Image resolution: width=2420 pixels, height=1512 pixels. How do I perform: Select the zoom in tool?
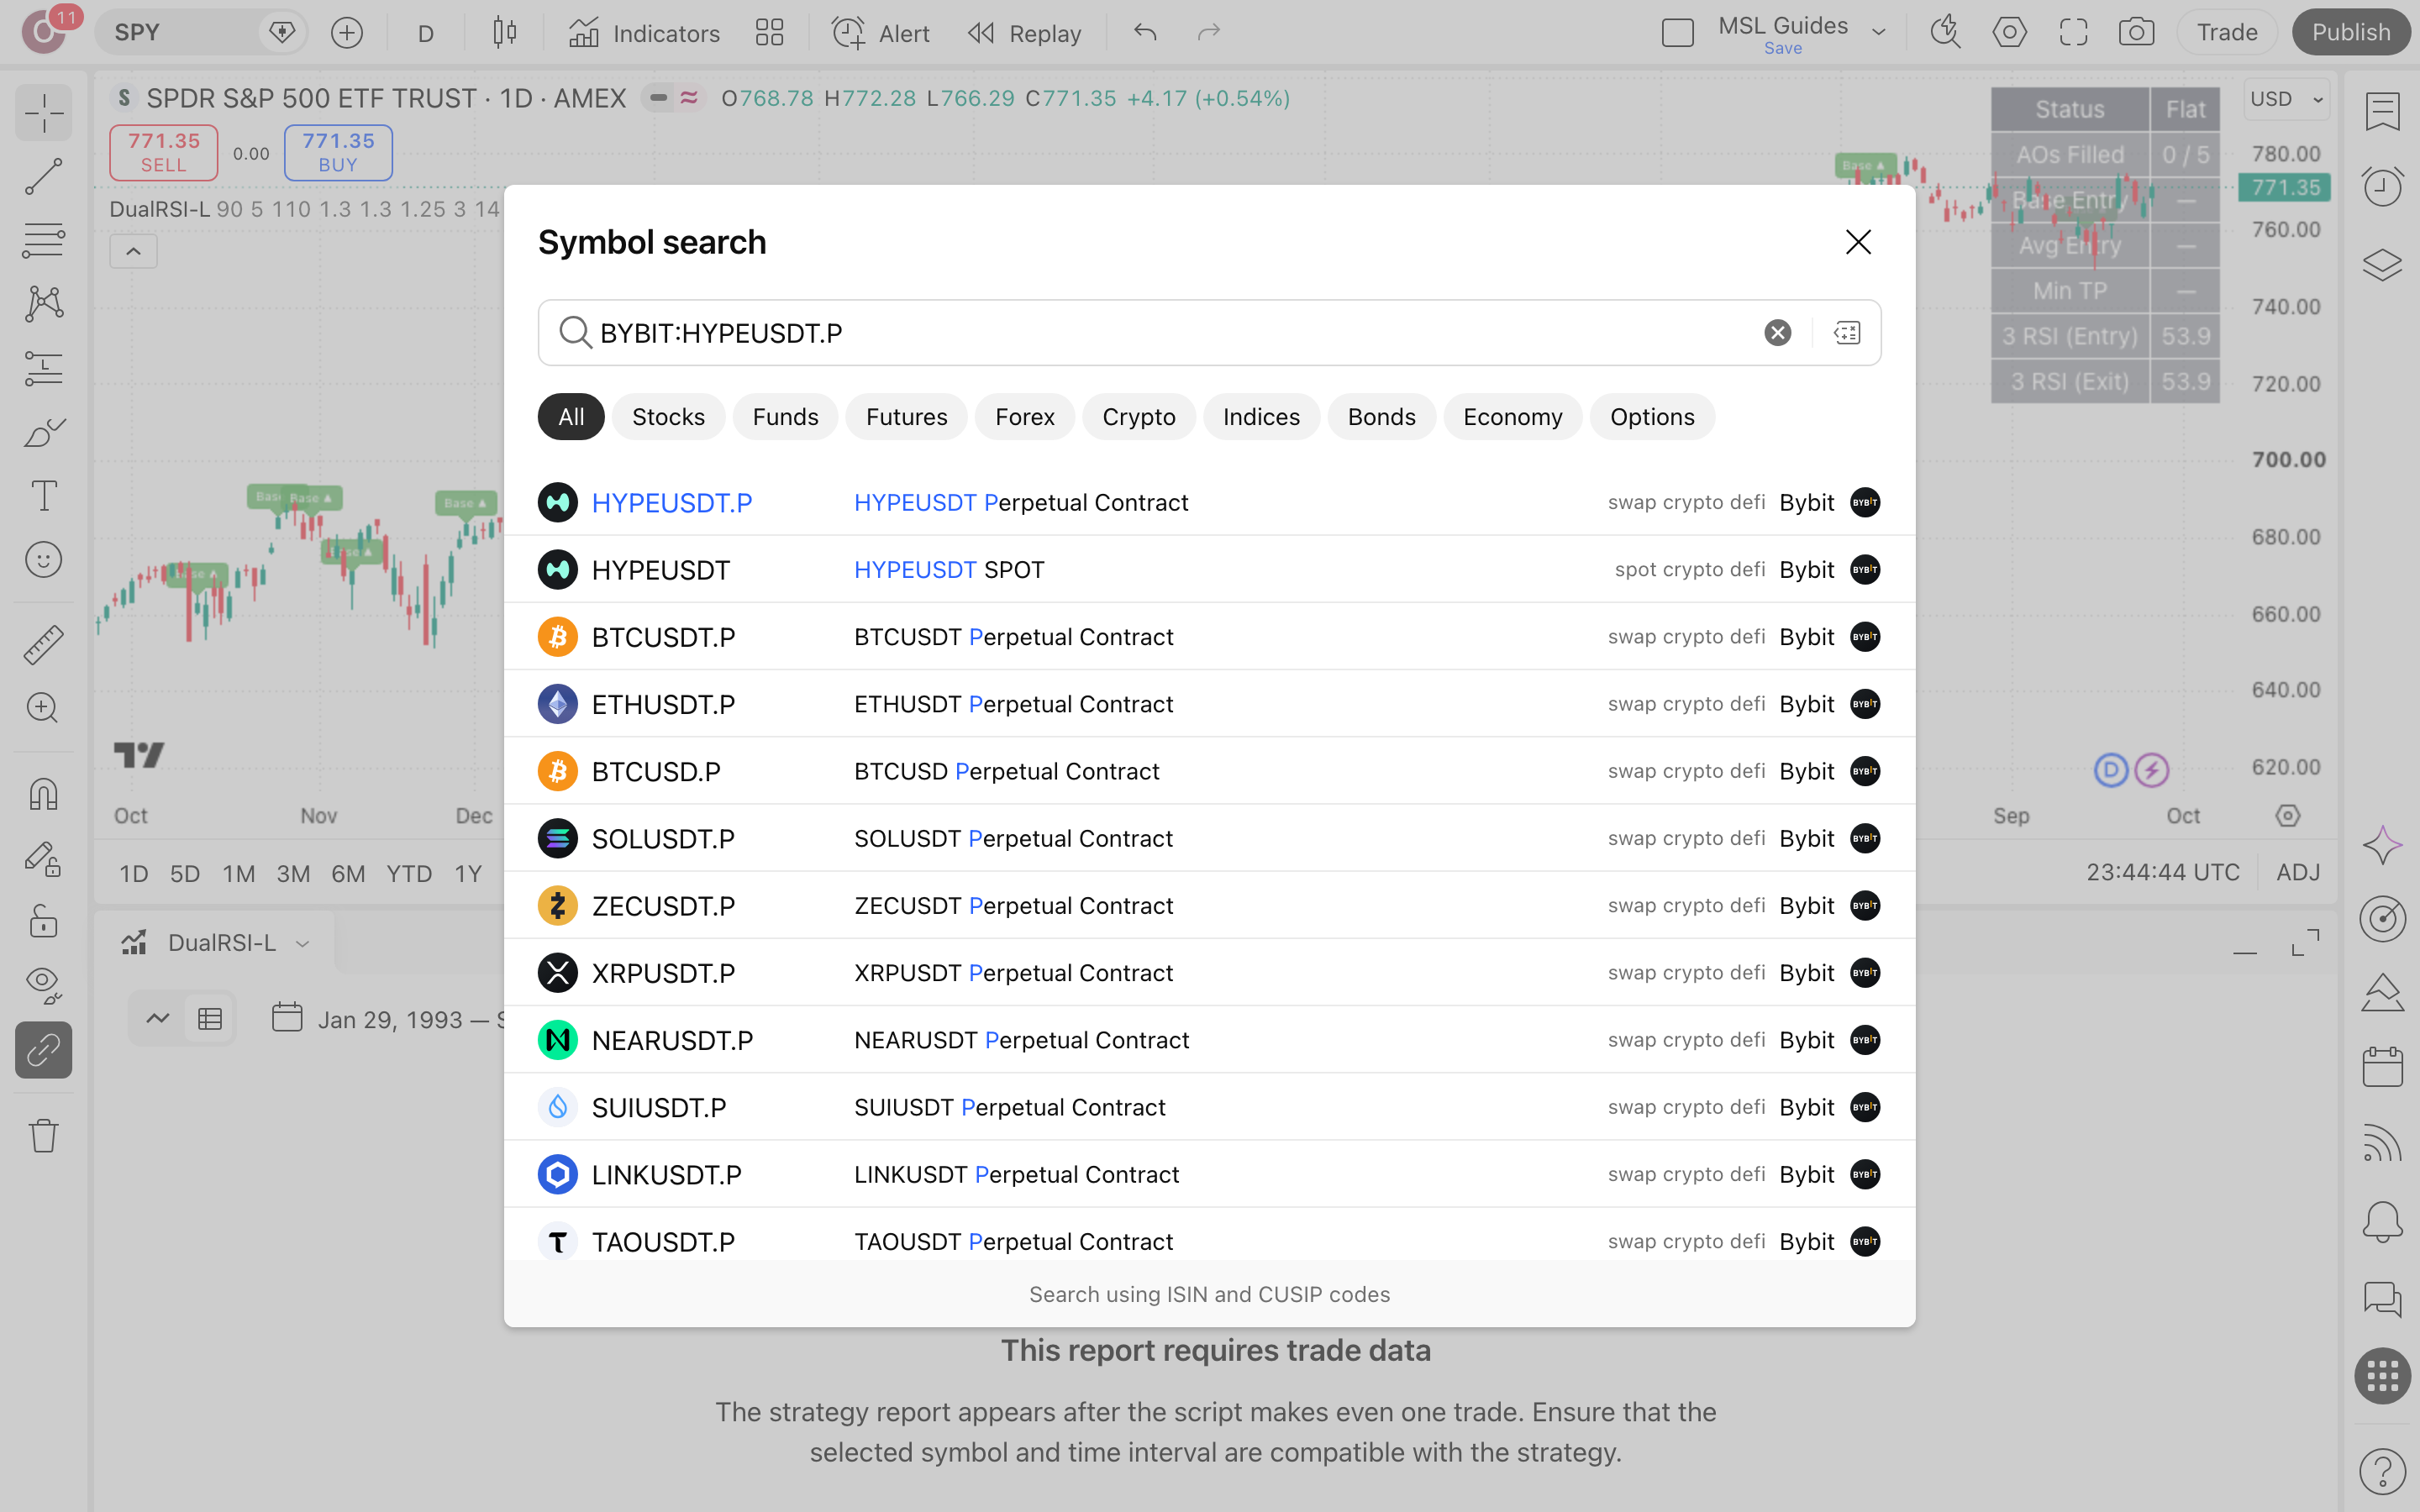[x=44, y=708]
